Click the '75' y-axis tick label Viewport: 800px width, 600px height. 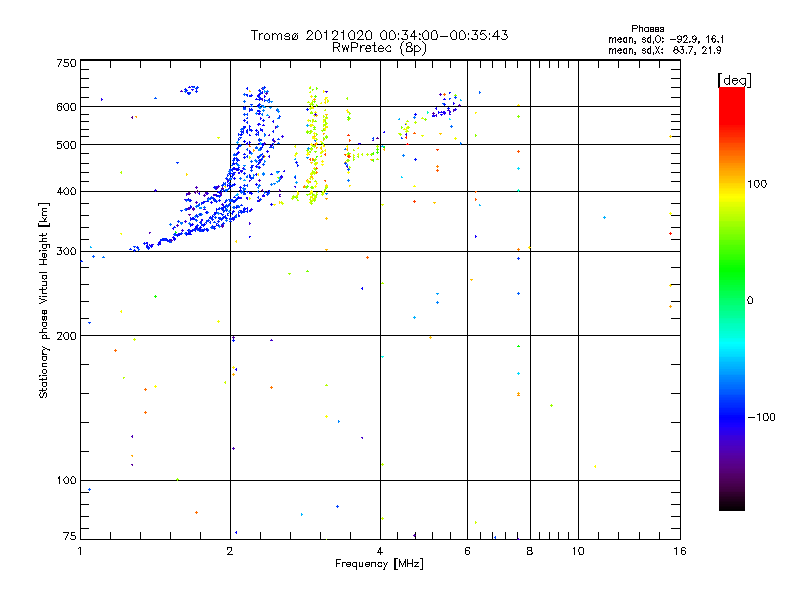click(70, 536)
